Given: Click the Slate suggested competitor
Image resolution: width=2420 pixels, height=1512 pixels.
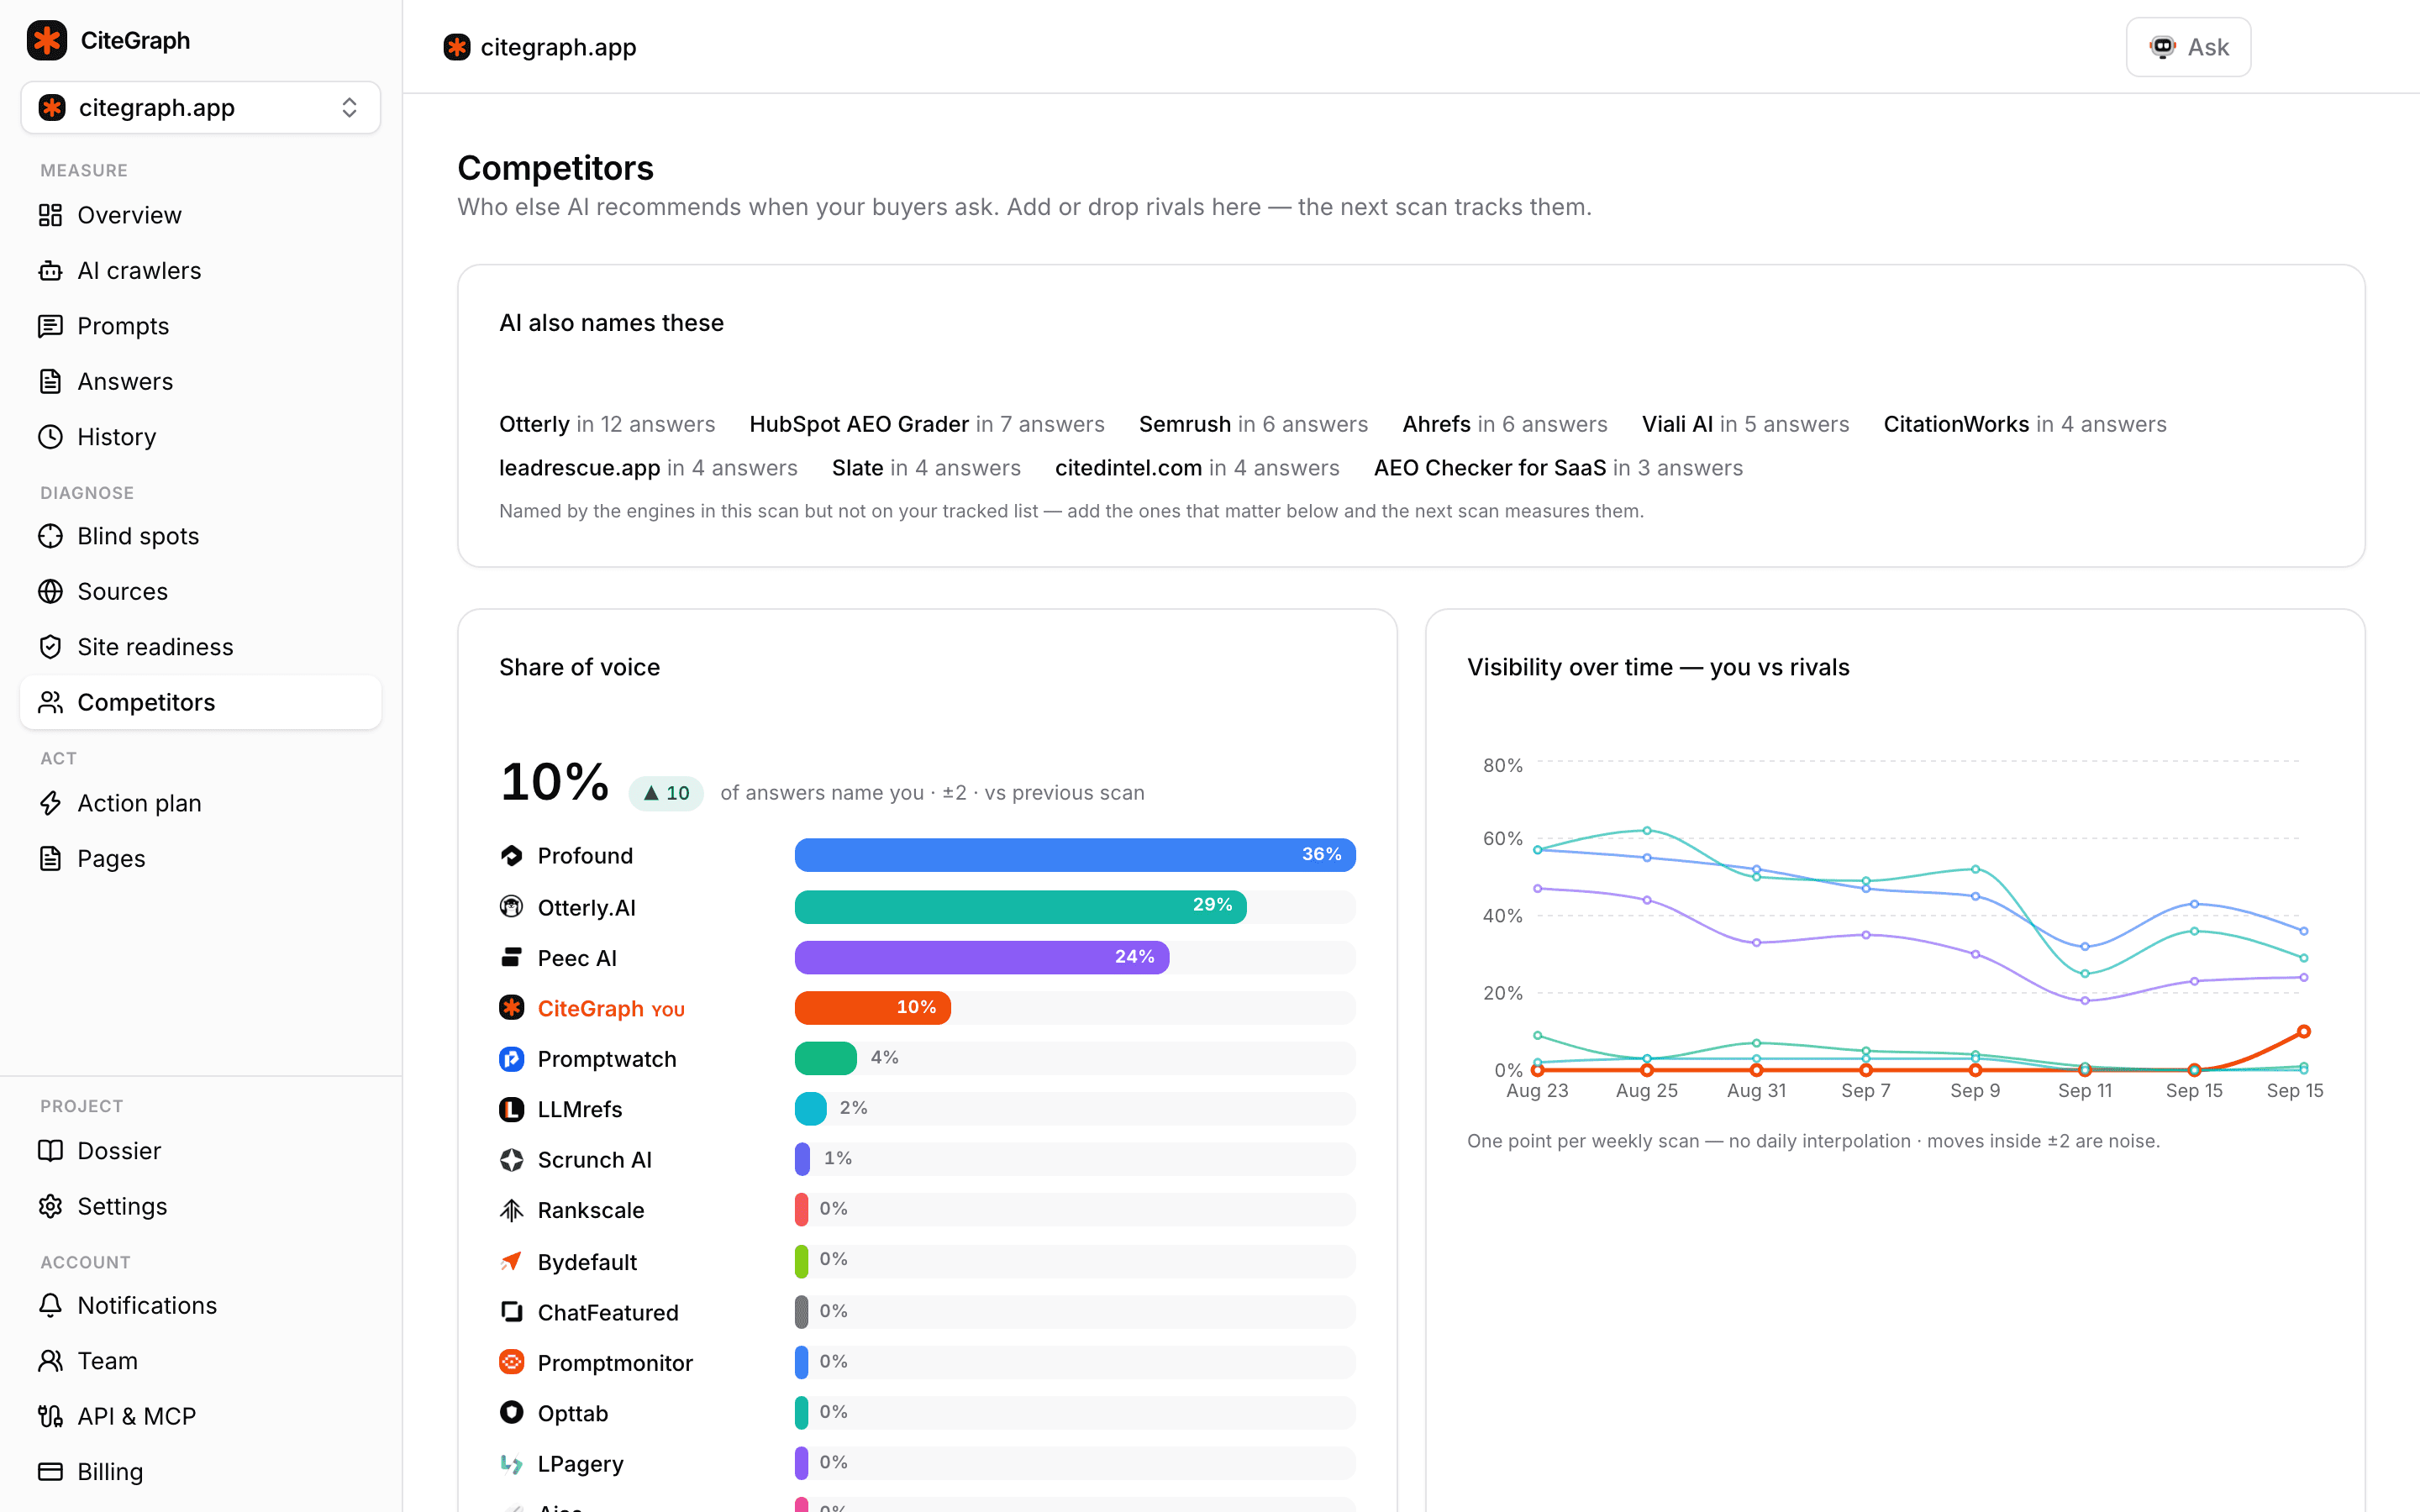Looking at the screenshot, I should coord(858,468).
